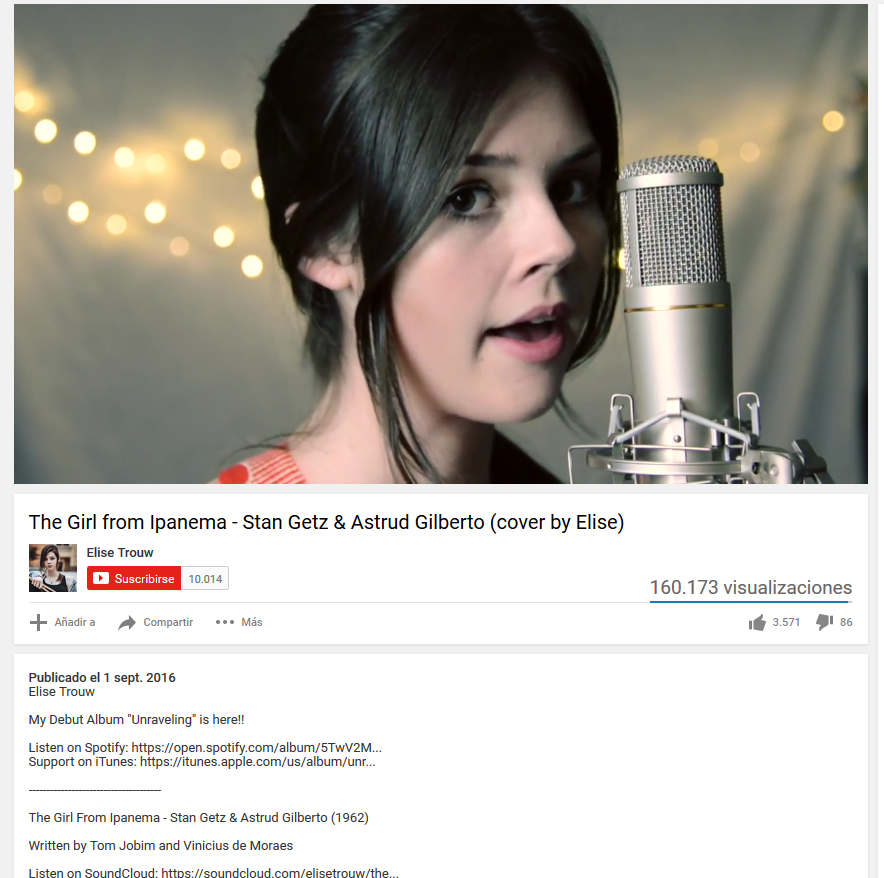
Task: Open the Elise Trouw channel name link
Action: (x=120, y=553)
